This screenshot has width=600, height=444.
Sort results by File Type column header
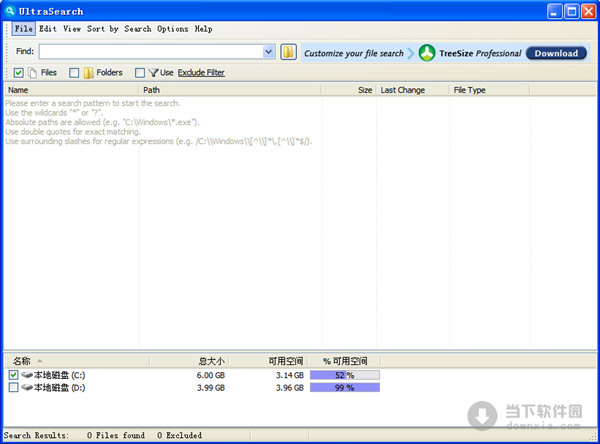point(489,90)
